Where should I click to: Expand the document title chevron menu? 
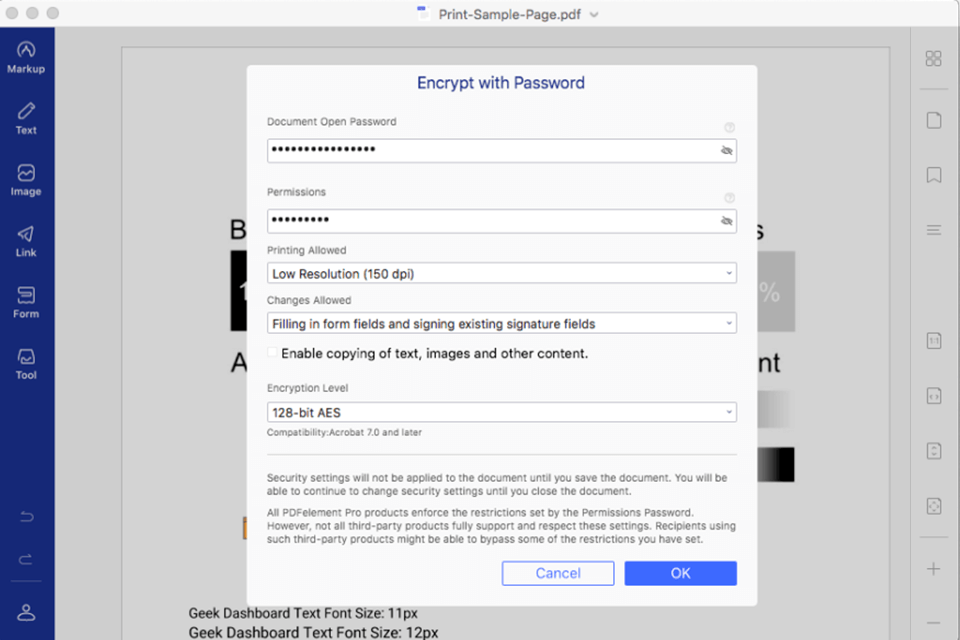pyautogui.click(x=594, y=15)
